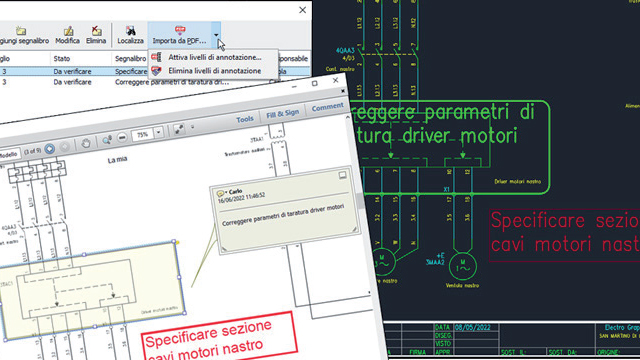Click the Modifica bookmark icon
This screenshot has height=360, width=640.
68,31
